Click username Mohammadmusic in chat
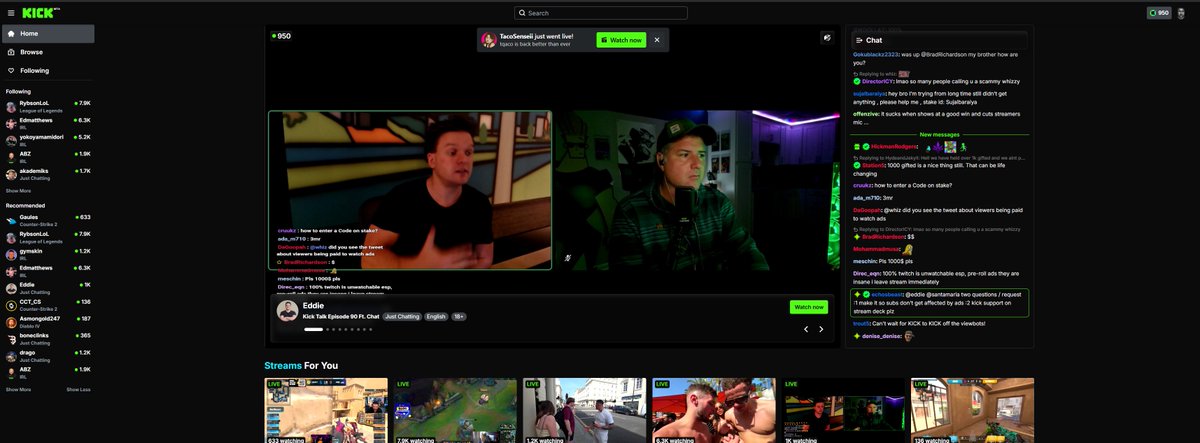This screenshot has height=443, width=1200. [x=877, y=249]
